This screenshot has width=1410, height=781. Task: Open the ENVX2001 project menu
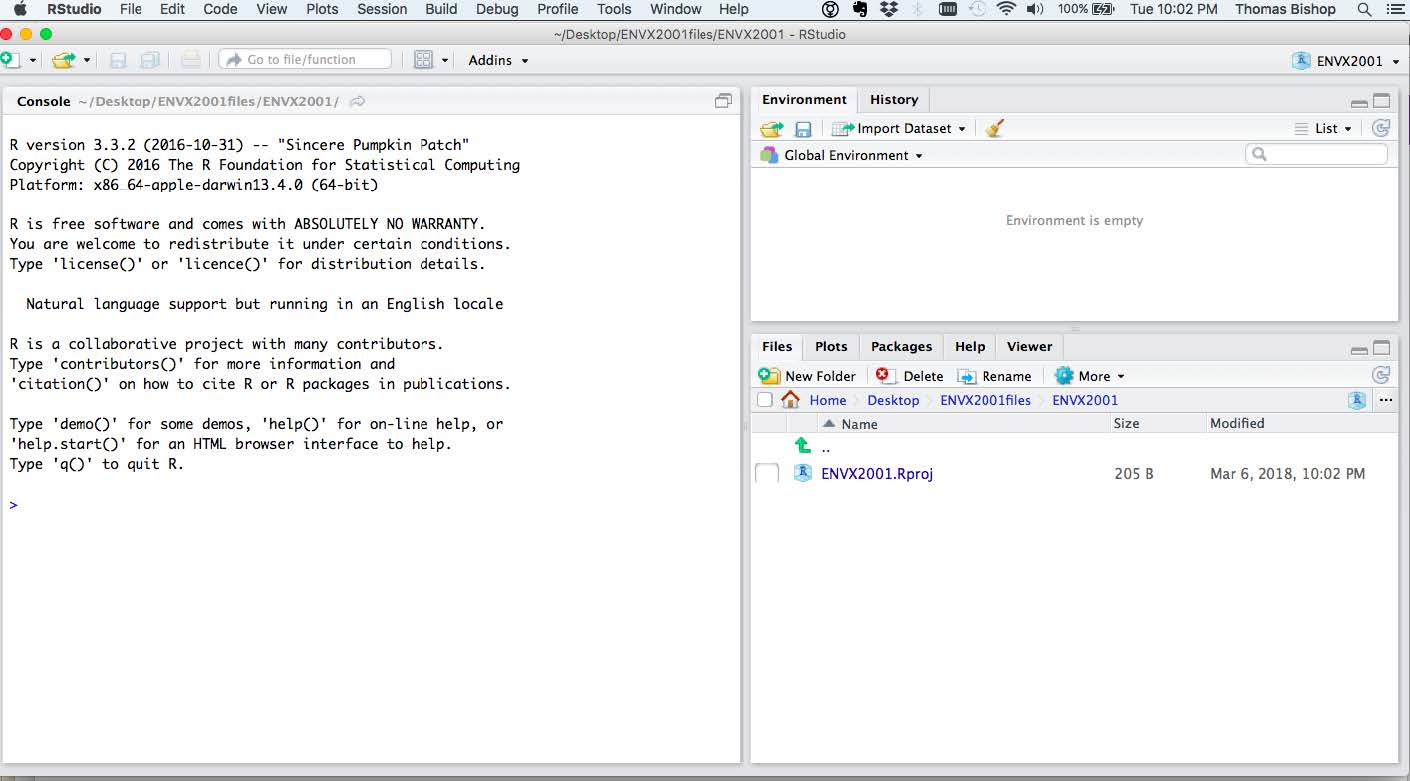coord(1346,60)
